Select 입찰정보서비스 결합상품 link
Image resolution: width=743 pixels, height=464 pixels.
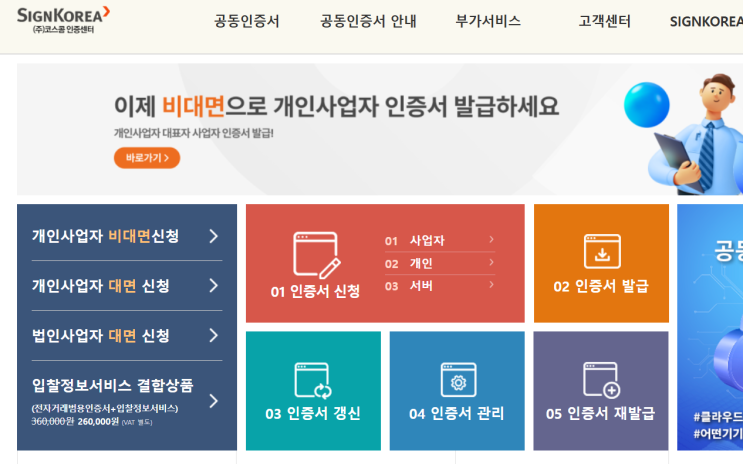(x=113, y=385)
